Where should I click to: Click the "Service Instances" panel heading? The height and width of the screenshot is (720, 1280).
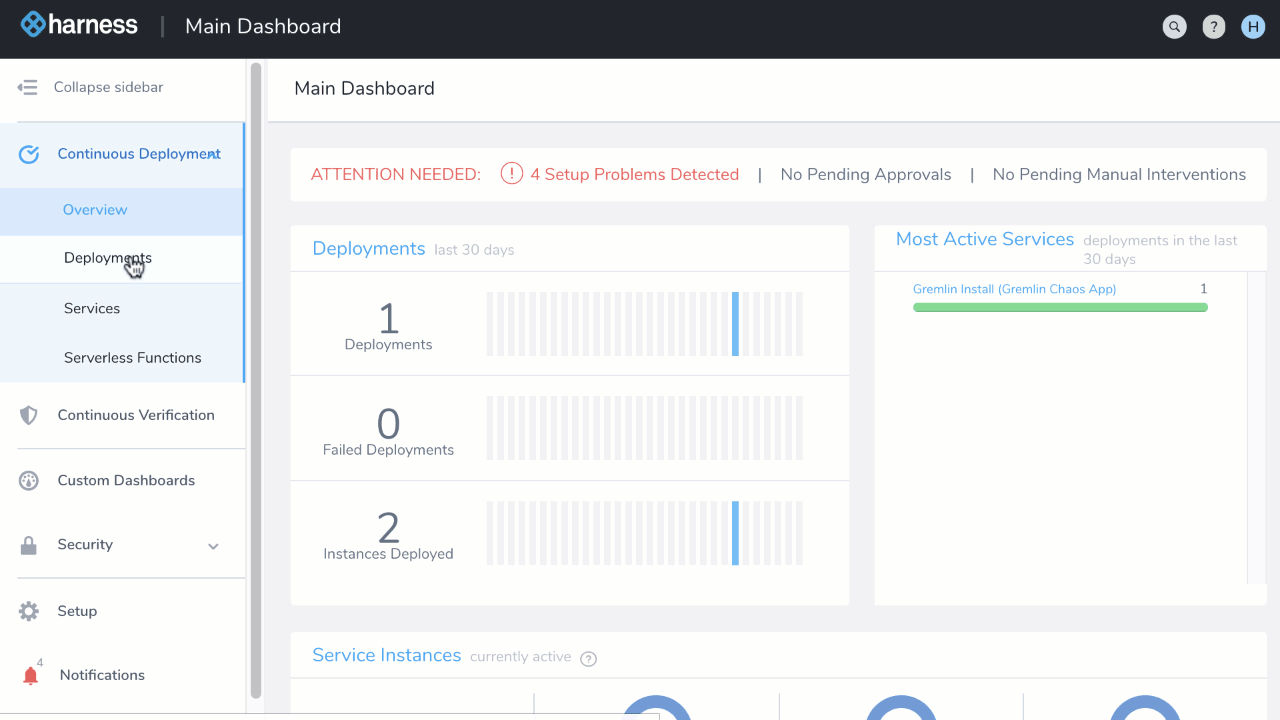click(x=387, y=655)
